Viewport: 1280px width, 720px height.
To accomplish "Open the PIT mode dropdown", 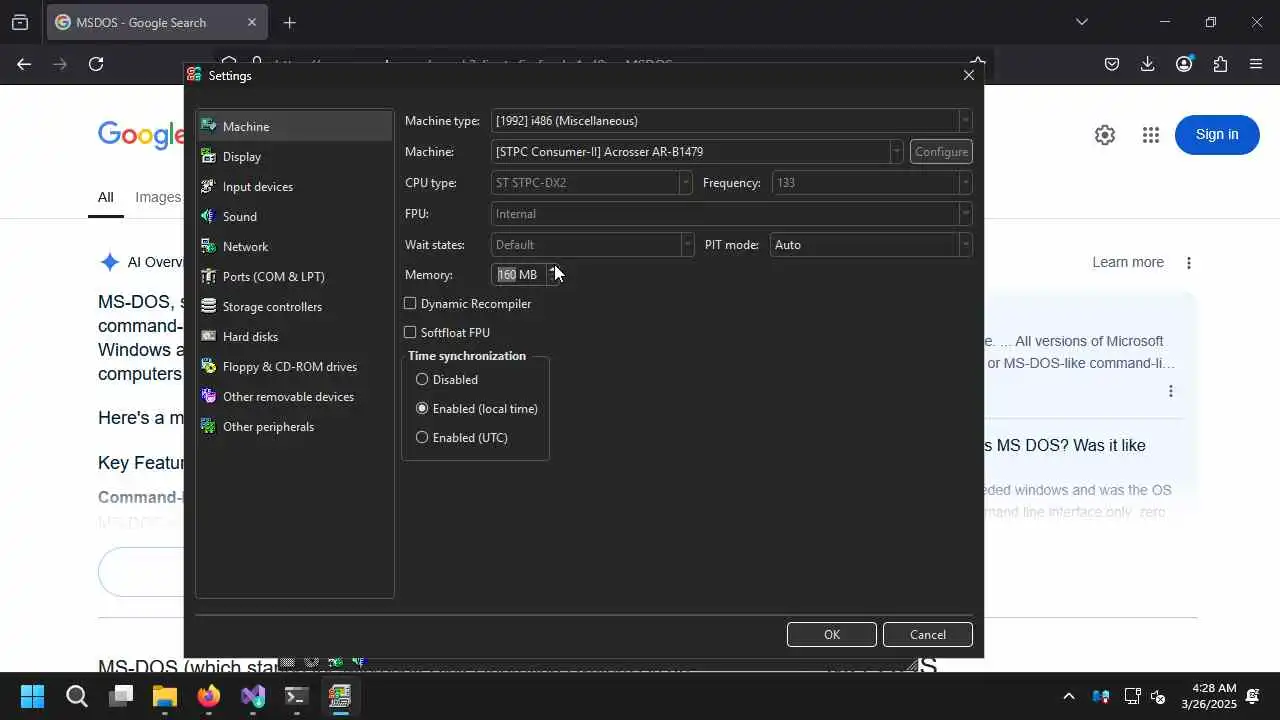I will coord(872,245).
